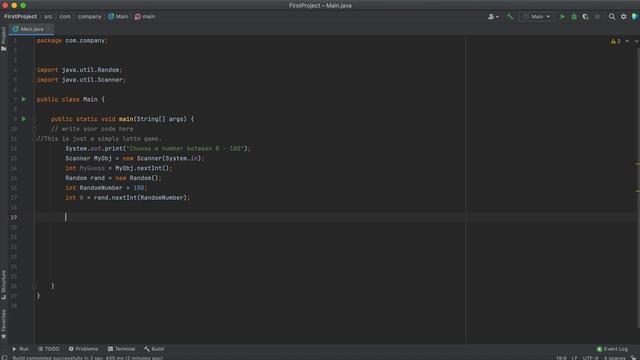
Task: Open the Problems tool window
Action: 83,349
